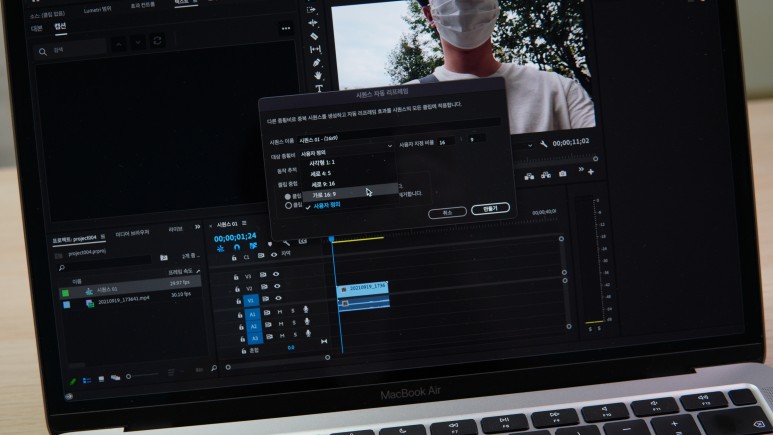The width and height of the screenshot is (773, 435).
Task: Choose horizontal 16:9 from the ratio list
Action: (351, 194)
